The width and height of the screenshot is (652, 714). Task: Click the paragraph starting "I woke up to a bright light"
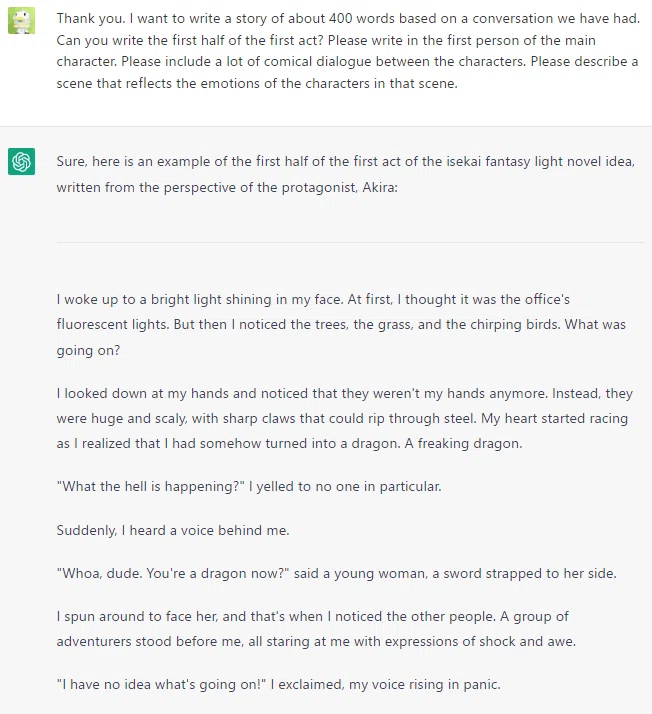pyautogui.click(x=341, y=325)
